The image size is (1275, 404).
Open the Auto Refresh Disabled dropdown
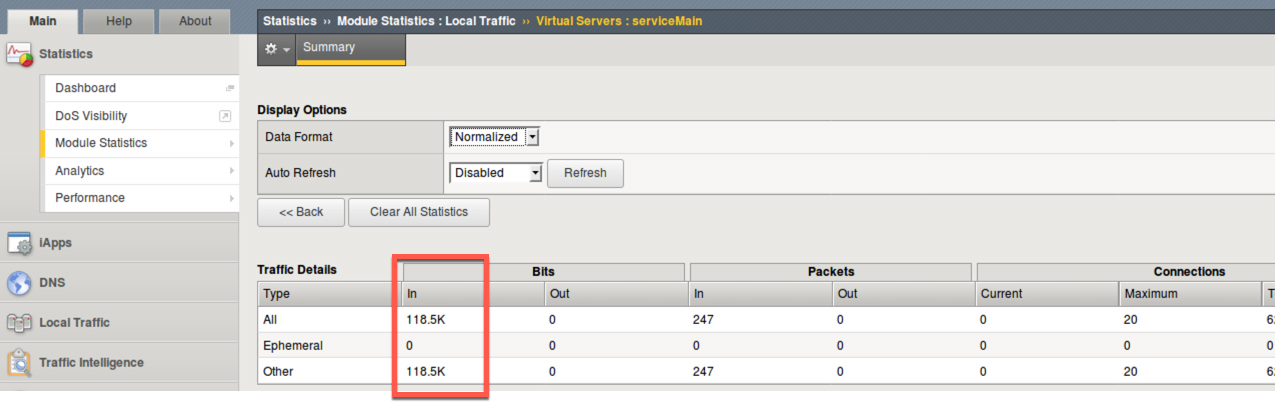[495, 173]
